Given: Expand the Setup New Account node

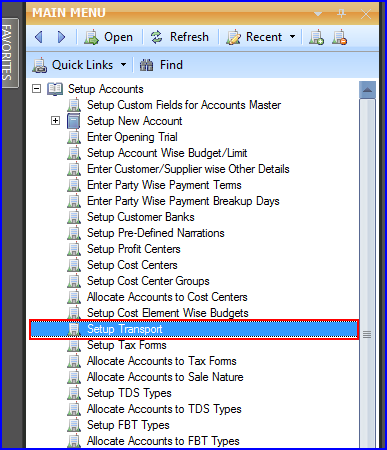Looking at the screenshot, I should [x=55, y=120].
